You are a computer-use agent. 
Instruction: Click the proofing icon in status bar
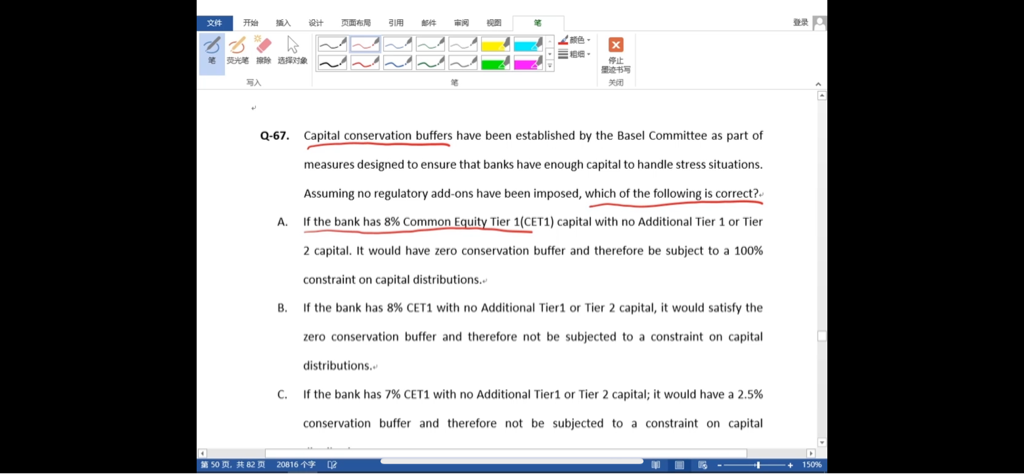pos(331,465)
